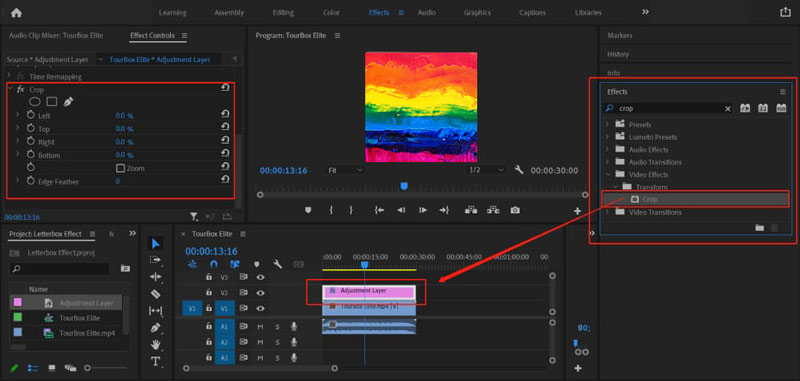Click the program monitor playhead
Image resolution: width=800 pixels, height=381 pixels.
(404, 186)
